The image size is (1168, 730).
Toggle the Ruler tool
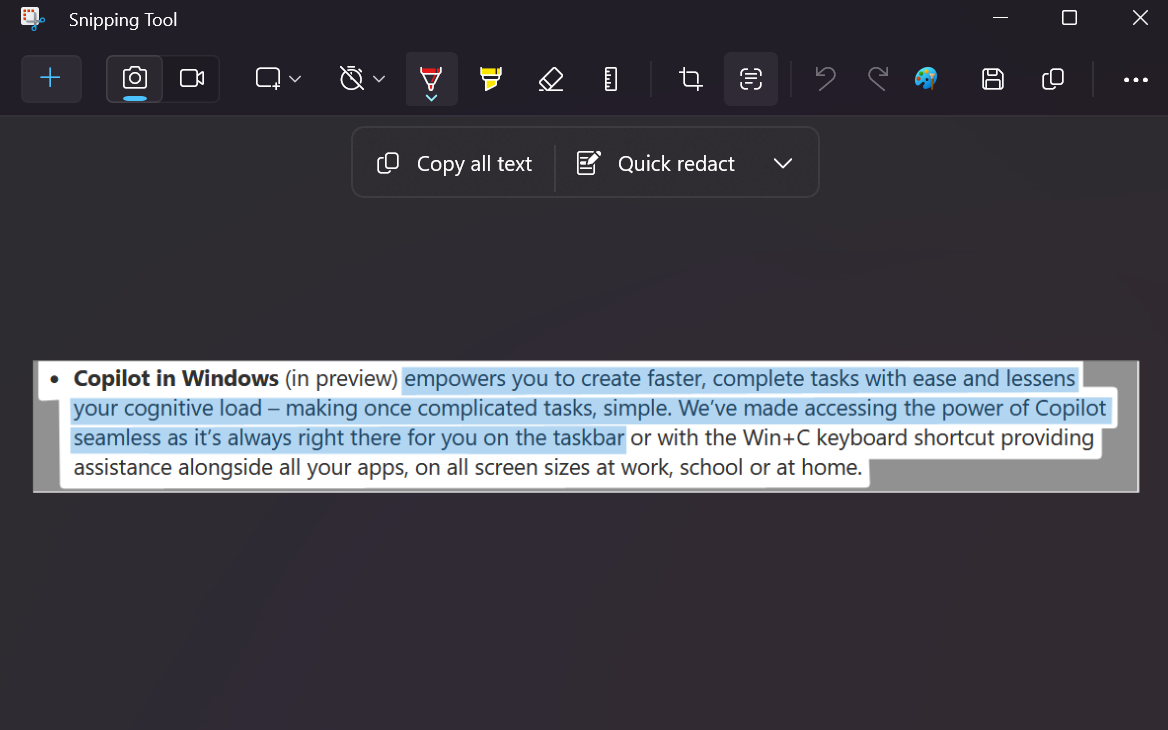point(611,78)
